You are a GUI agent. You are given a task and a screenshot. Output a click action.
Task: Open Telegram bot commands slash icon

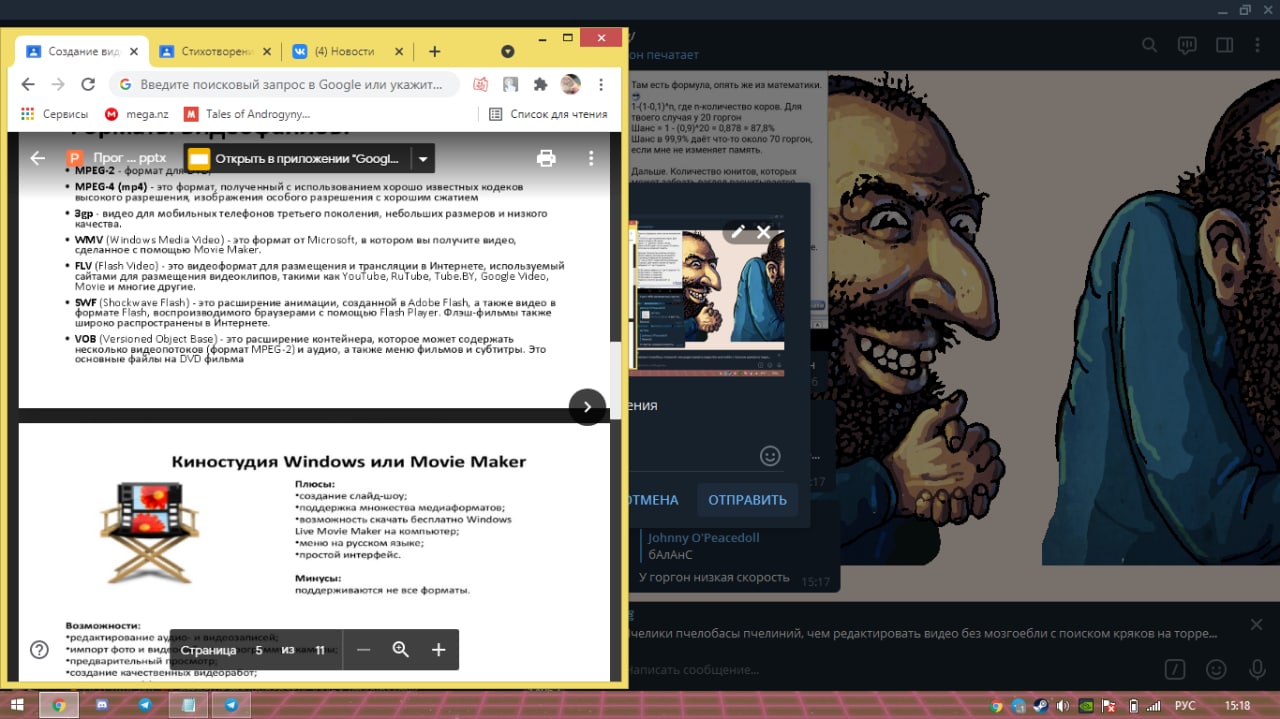click(x=1177, y=669)
